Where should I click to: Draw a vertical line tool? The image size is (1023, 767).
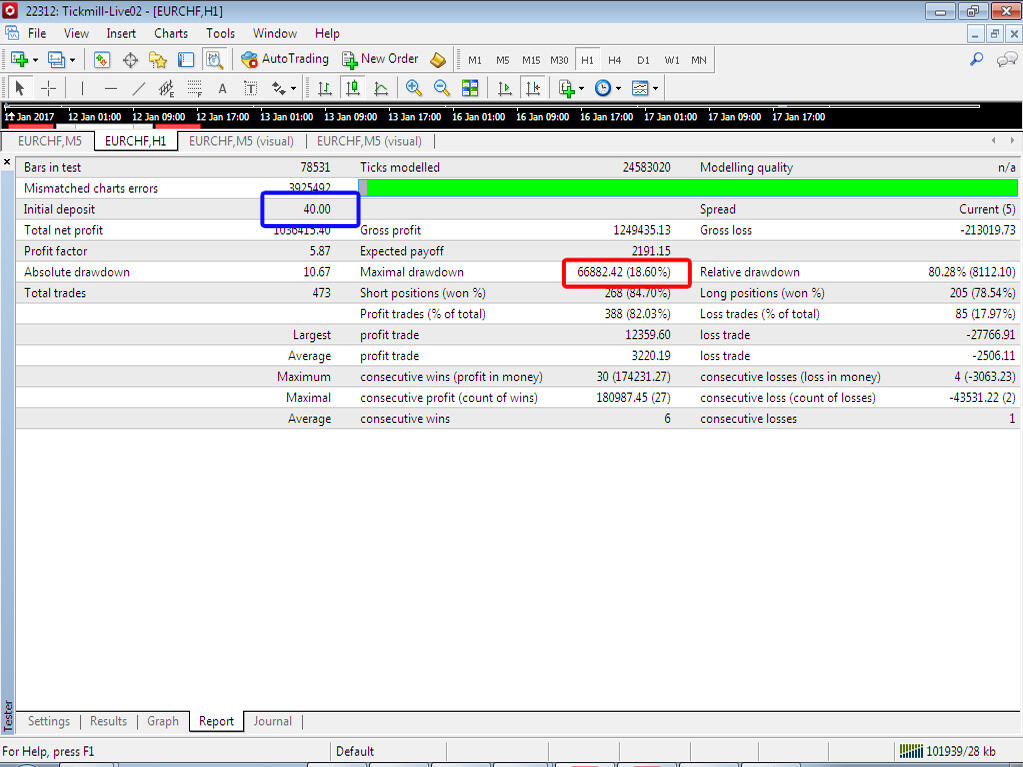82,88
